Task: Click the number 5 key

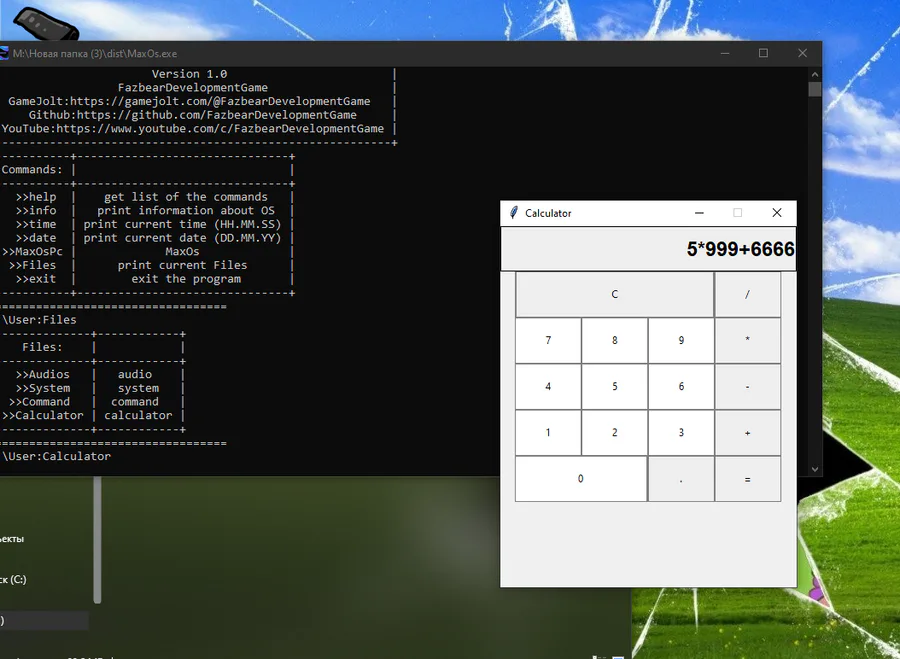Action: coord(615,387)
